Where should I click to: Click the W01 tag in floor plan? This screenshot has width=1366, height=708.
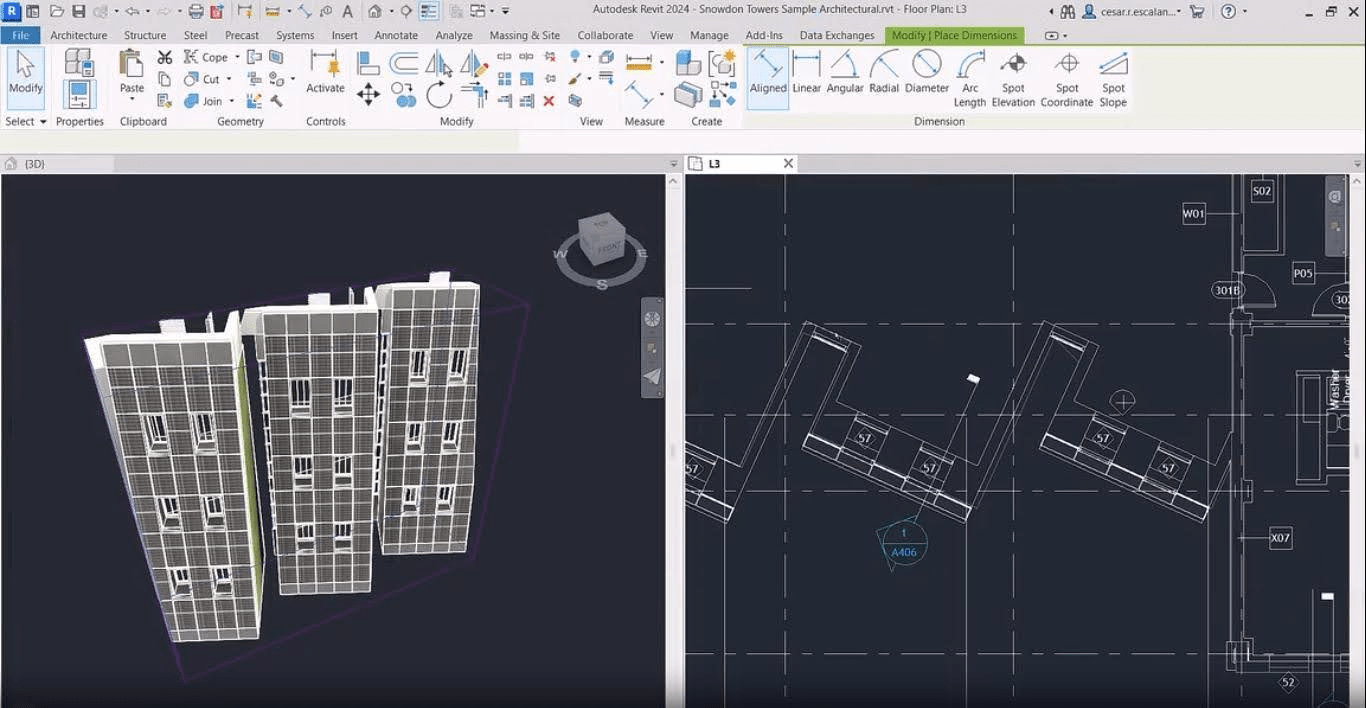[x=1193, y=213]
